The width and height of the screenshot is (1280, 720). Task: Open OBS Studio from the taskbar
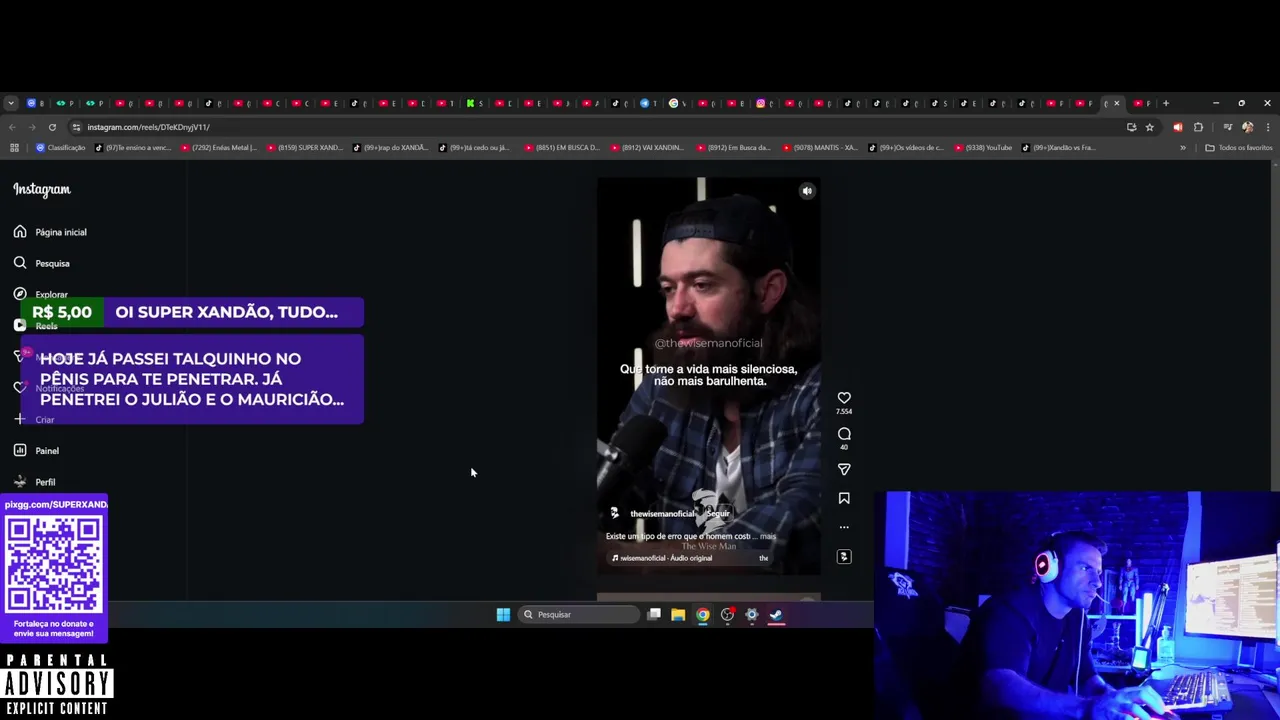point(728,615)
